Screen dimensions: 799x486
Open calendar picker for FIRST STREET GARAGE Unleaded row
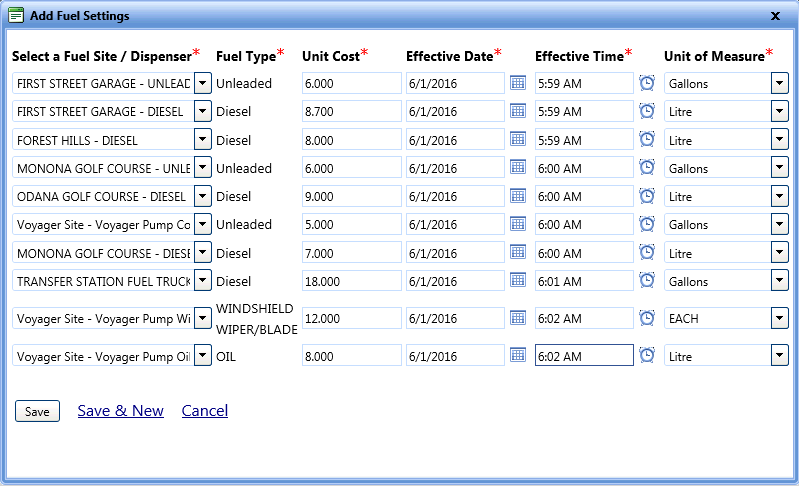coord(518,83)
